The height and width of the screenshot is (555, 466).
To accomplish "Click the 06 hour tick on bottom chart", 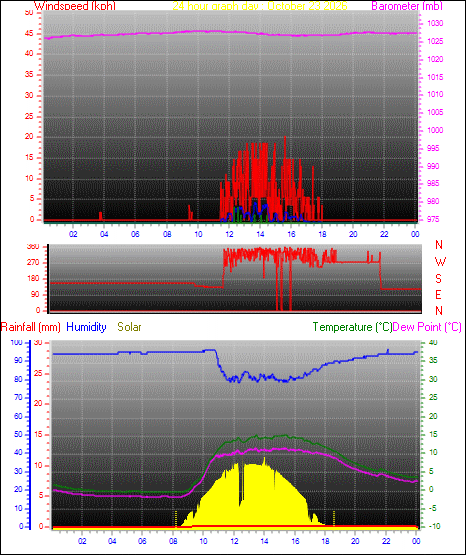I will click(142, 541).
